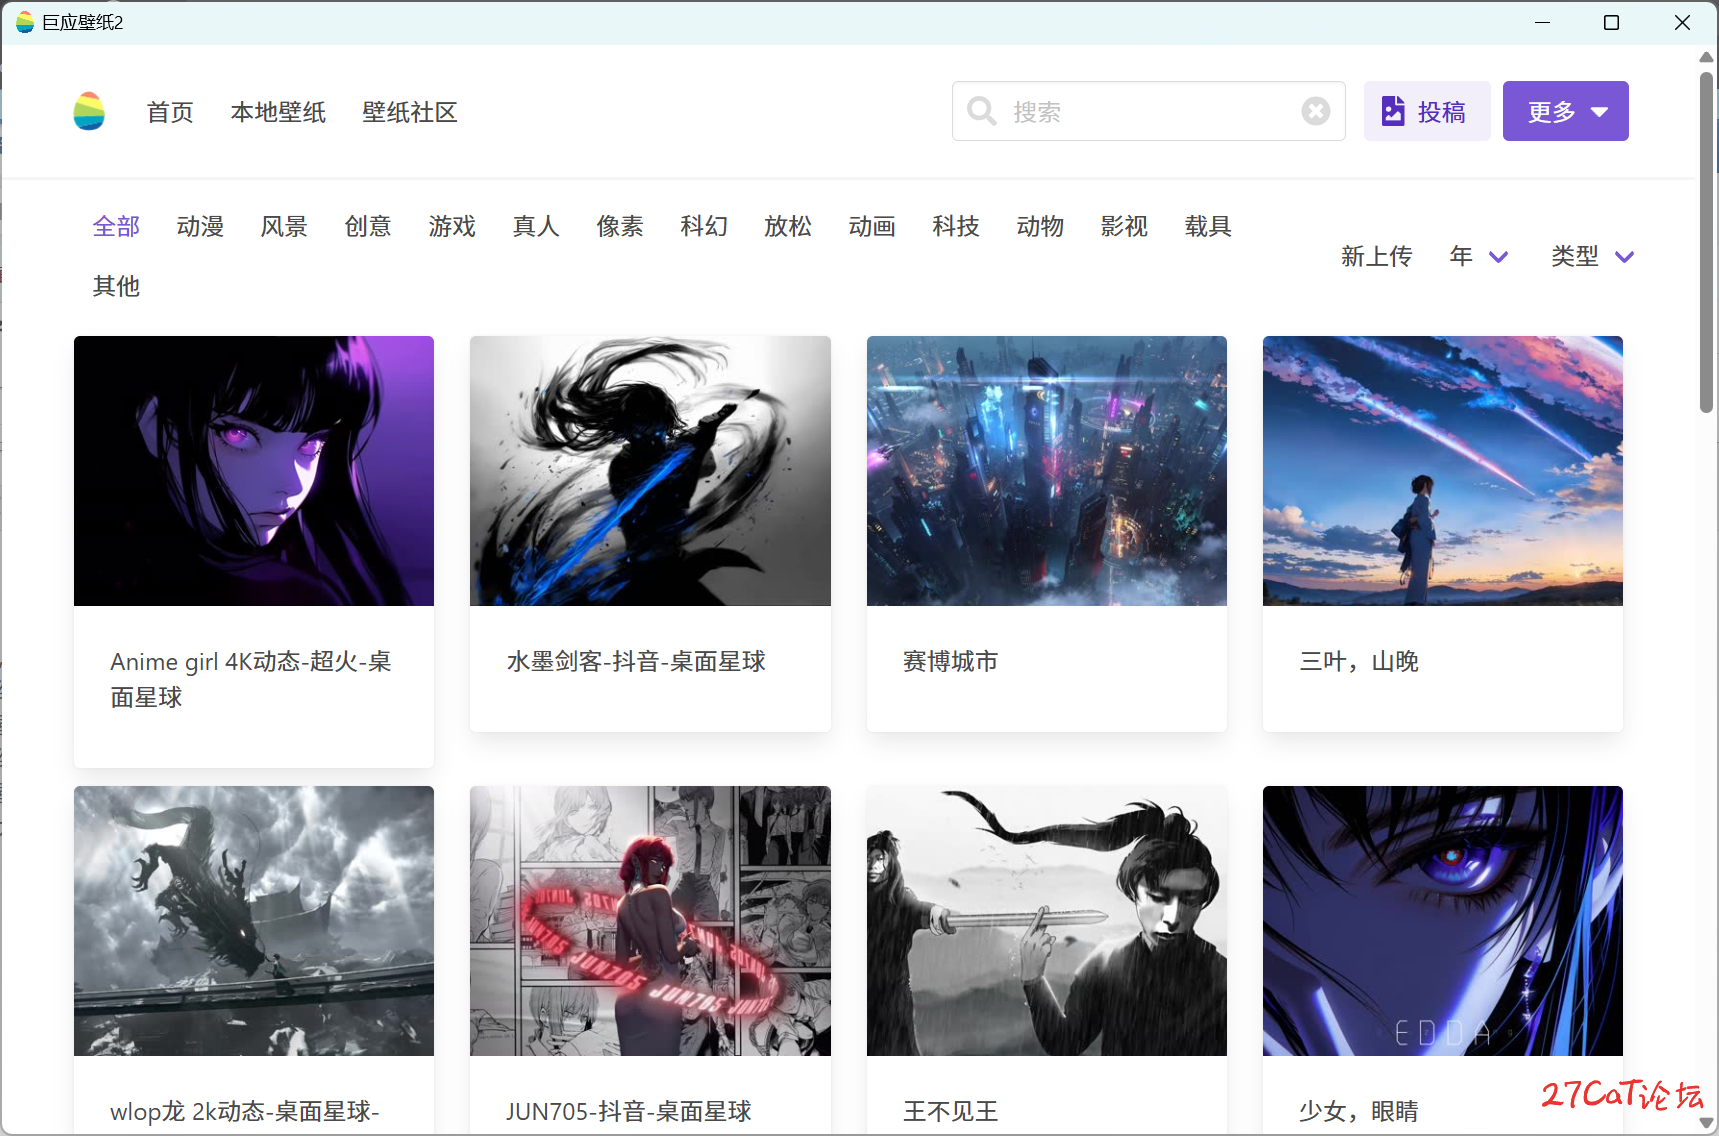Select the 动漫 category filter
1719x1136 pixels.
[x=200, y=227]
